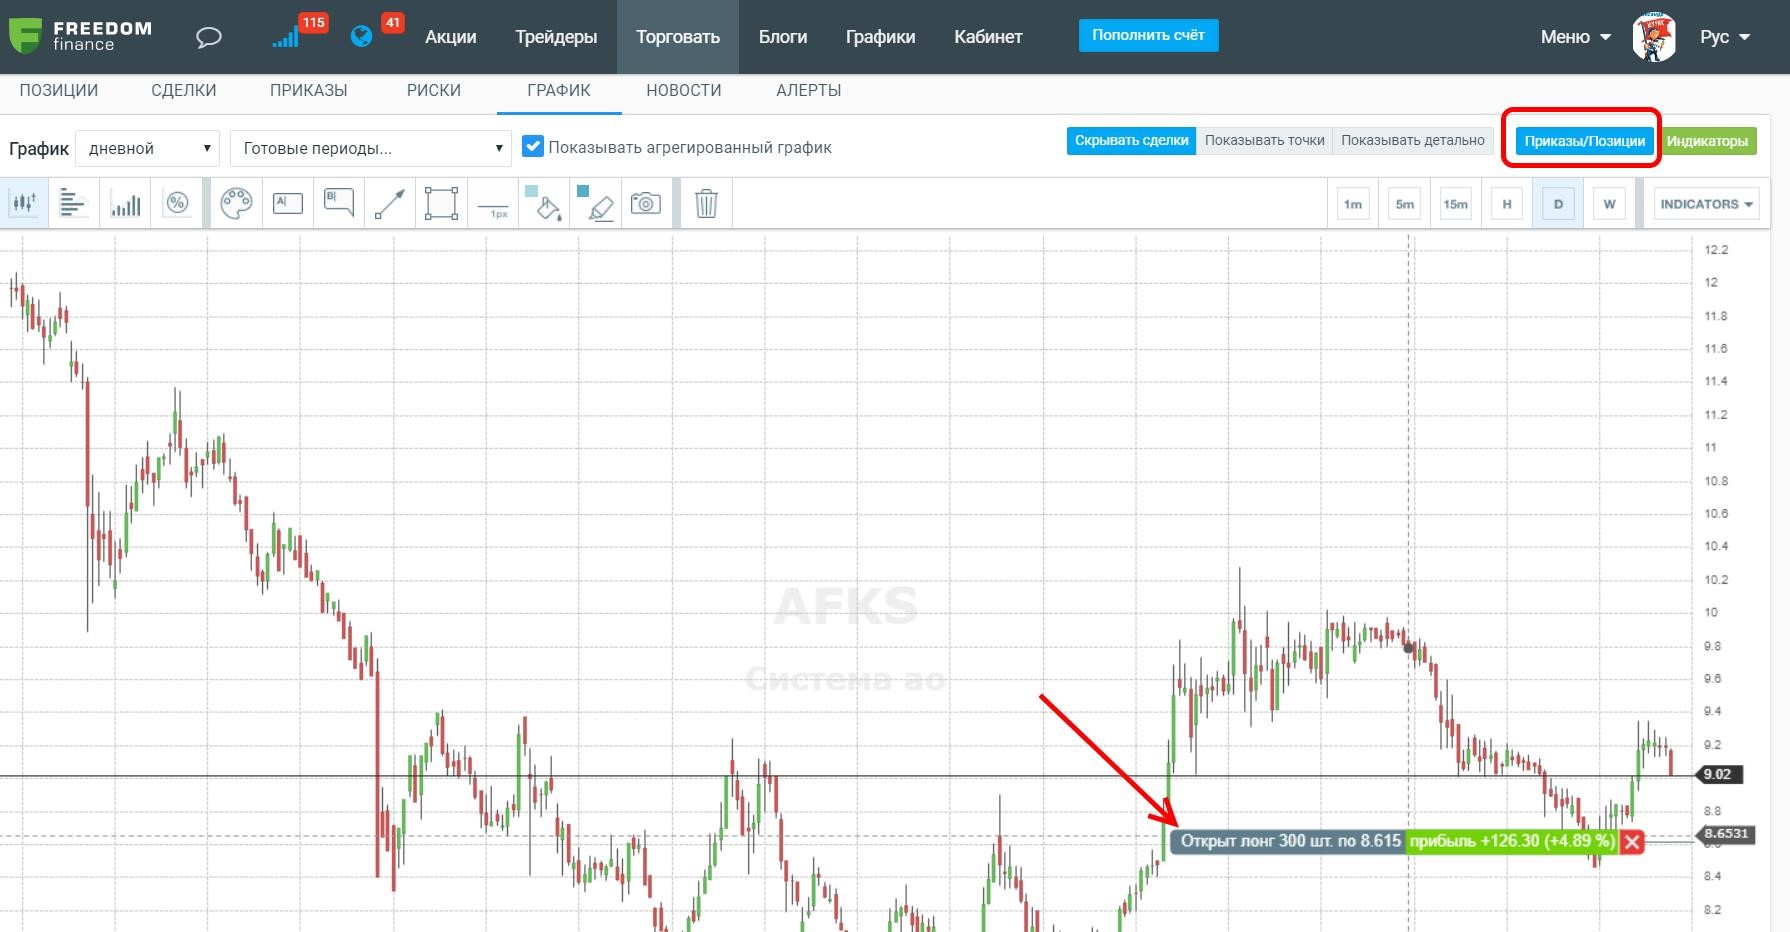
Task: Open the Трейдеры menu item
Action: [556, 37]
